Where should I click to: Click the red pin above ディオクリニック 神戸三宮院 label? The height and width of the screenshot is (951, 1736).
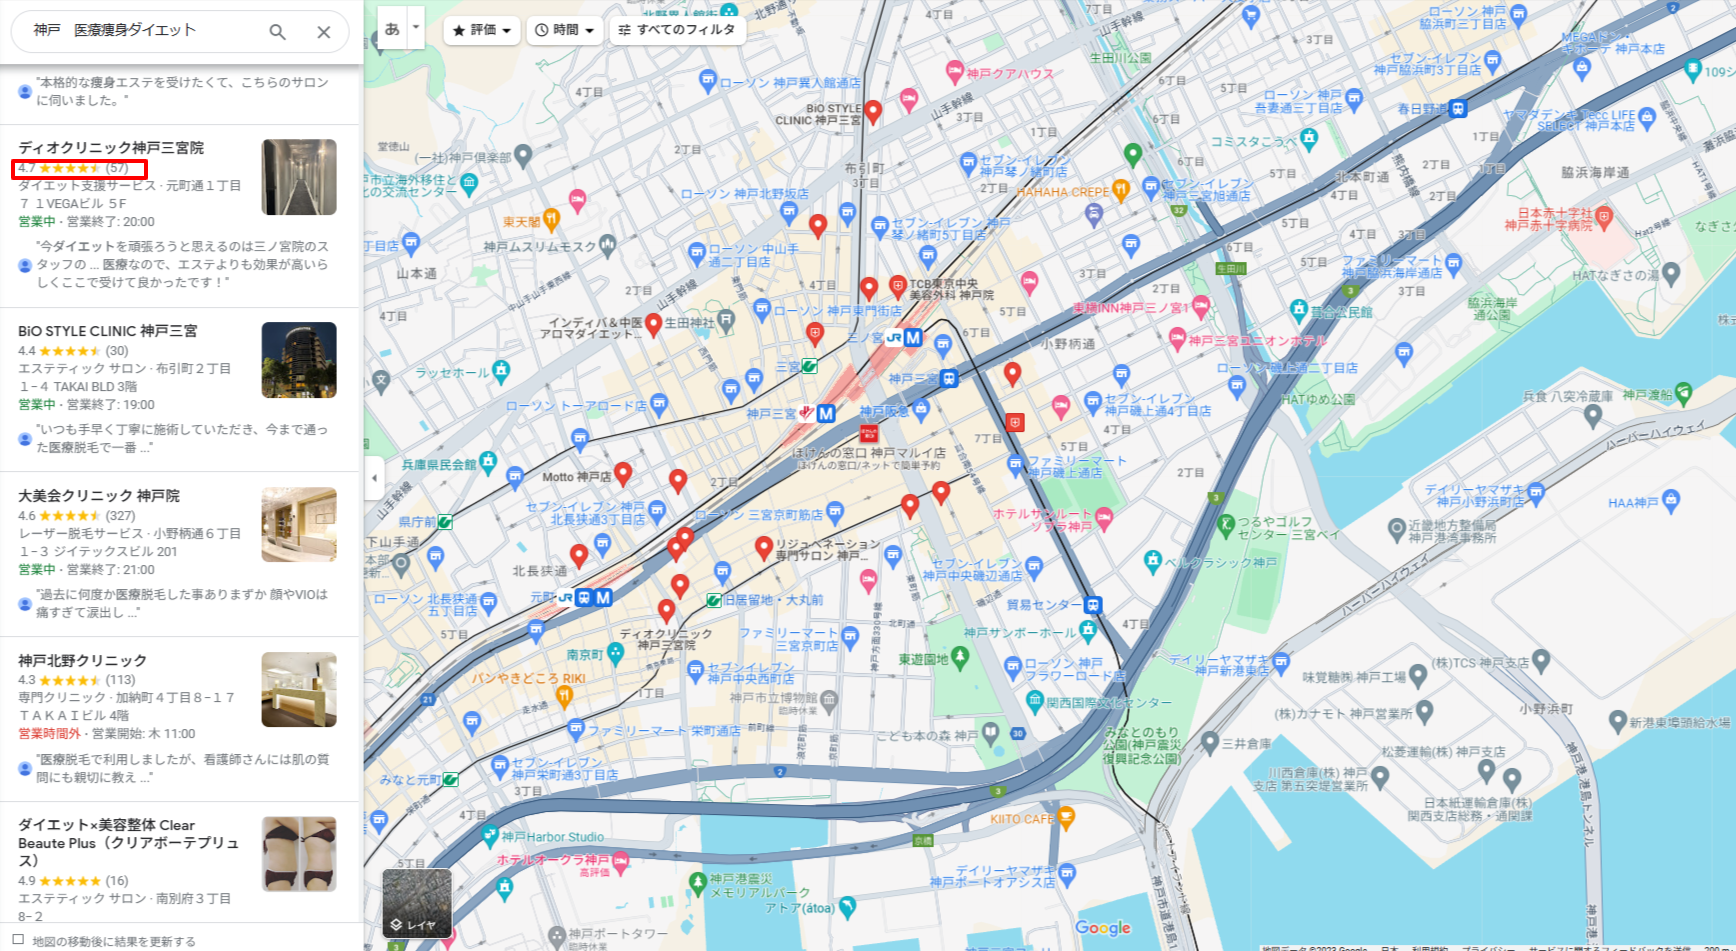coord(667,610)
